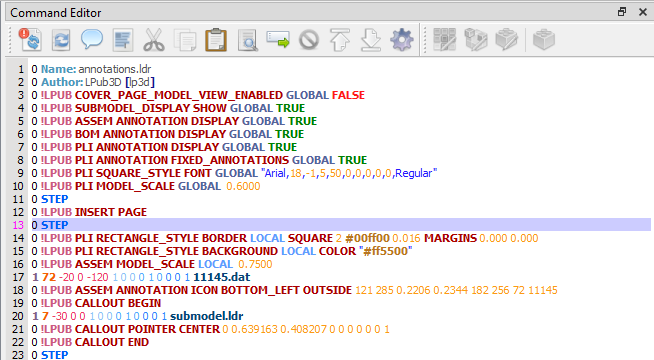The image size is (654, 360).
Task: Open Find with the magnifier page icon
Action: 247,40
